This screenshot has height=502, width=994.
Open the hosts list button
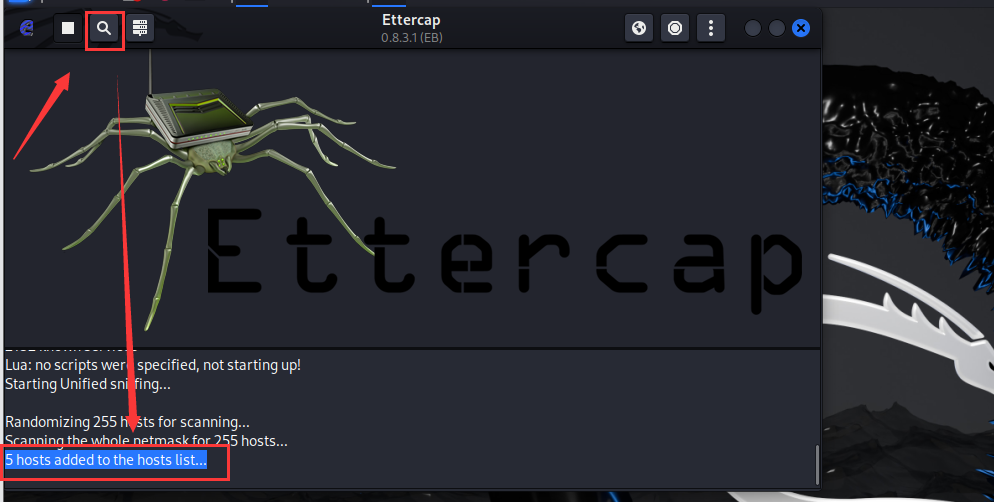click(140, 28)
